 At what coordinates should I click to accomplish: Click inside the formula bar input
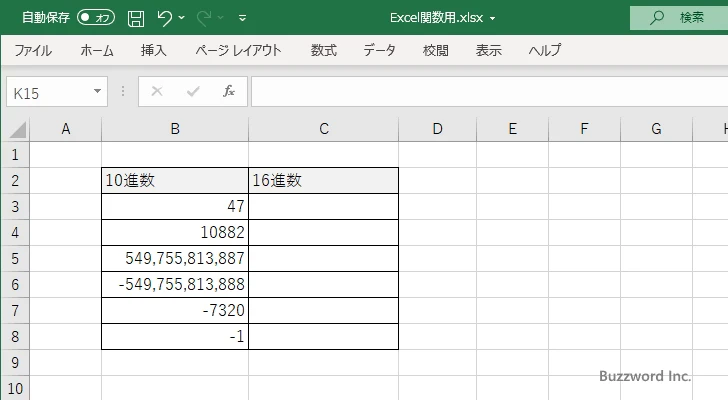[x=480, y=92]
